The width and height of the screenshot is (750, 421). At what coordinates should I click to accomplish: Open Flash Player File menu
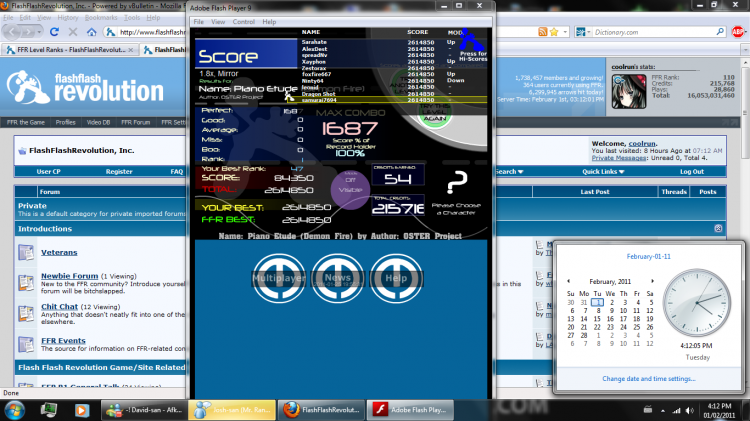pyautogui.click(x=199, y=22)
